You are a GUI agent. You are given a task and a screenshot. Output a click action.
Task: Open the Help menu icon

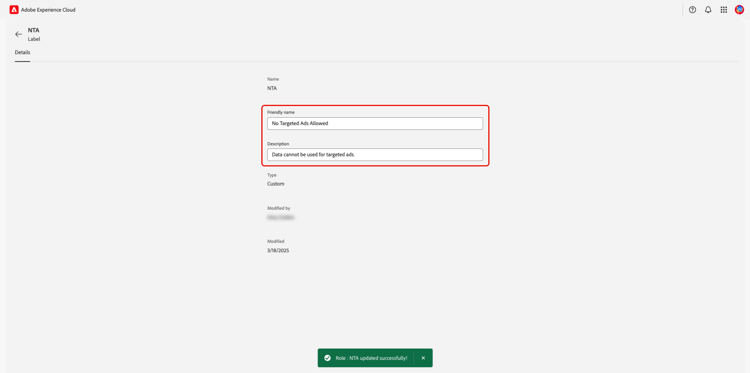click(x=692, y=10)
